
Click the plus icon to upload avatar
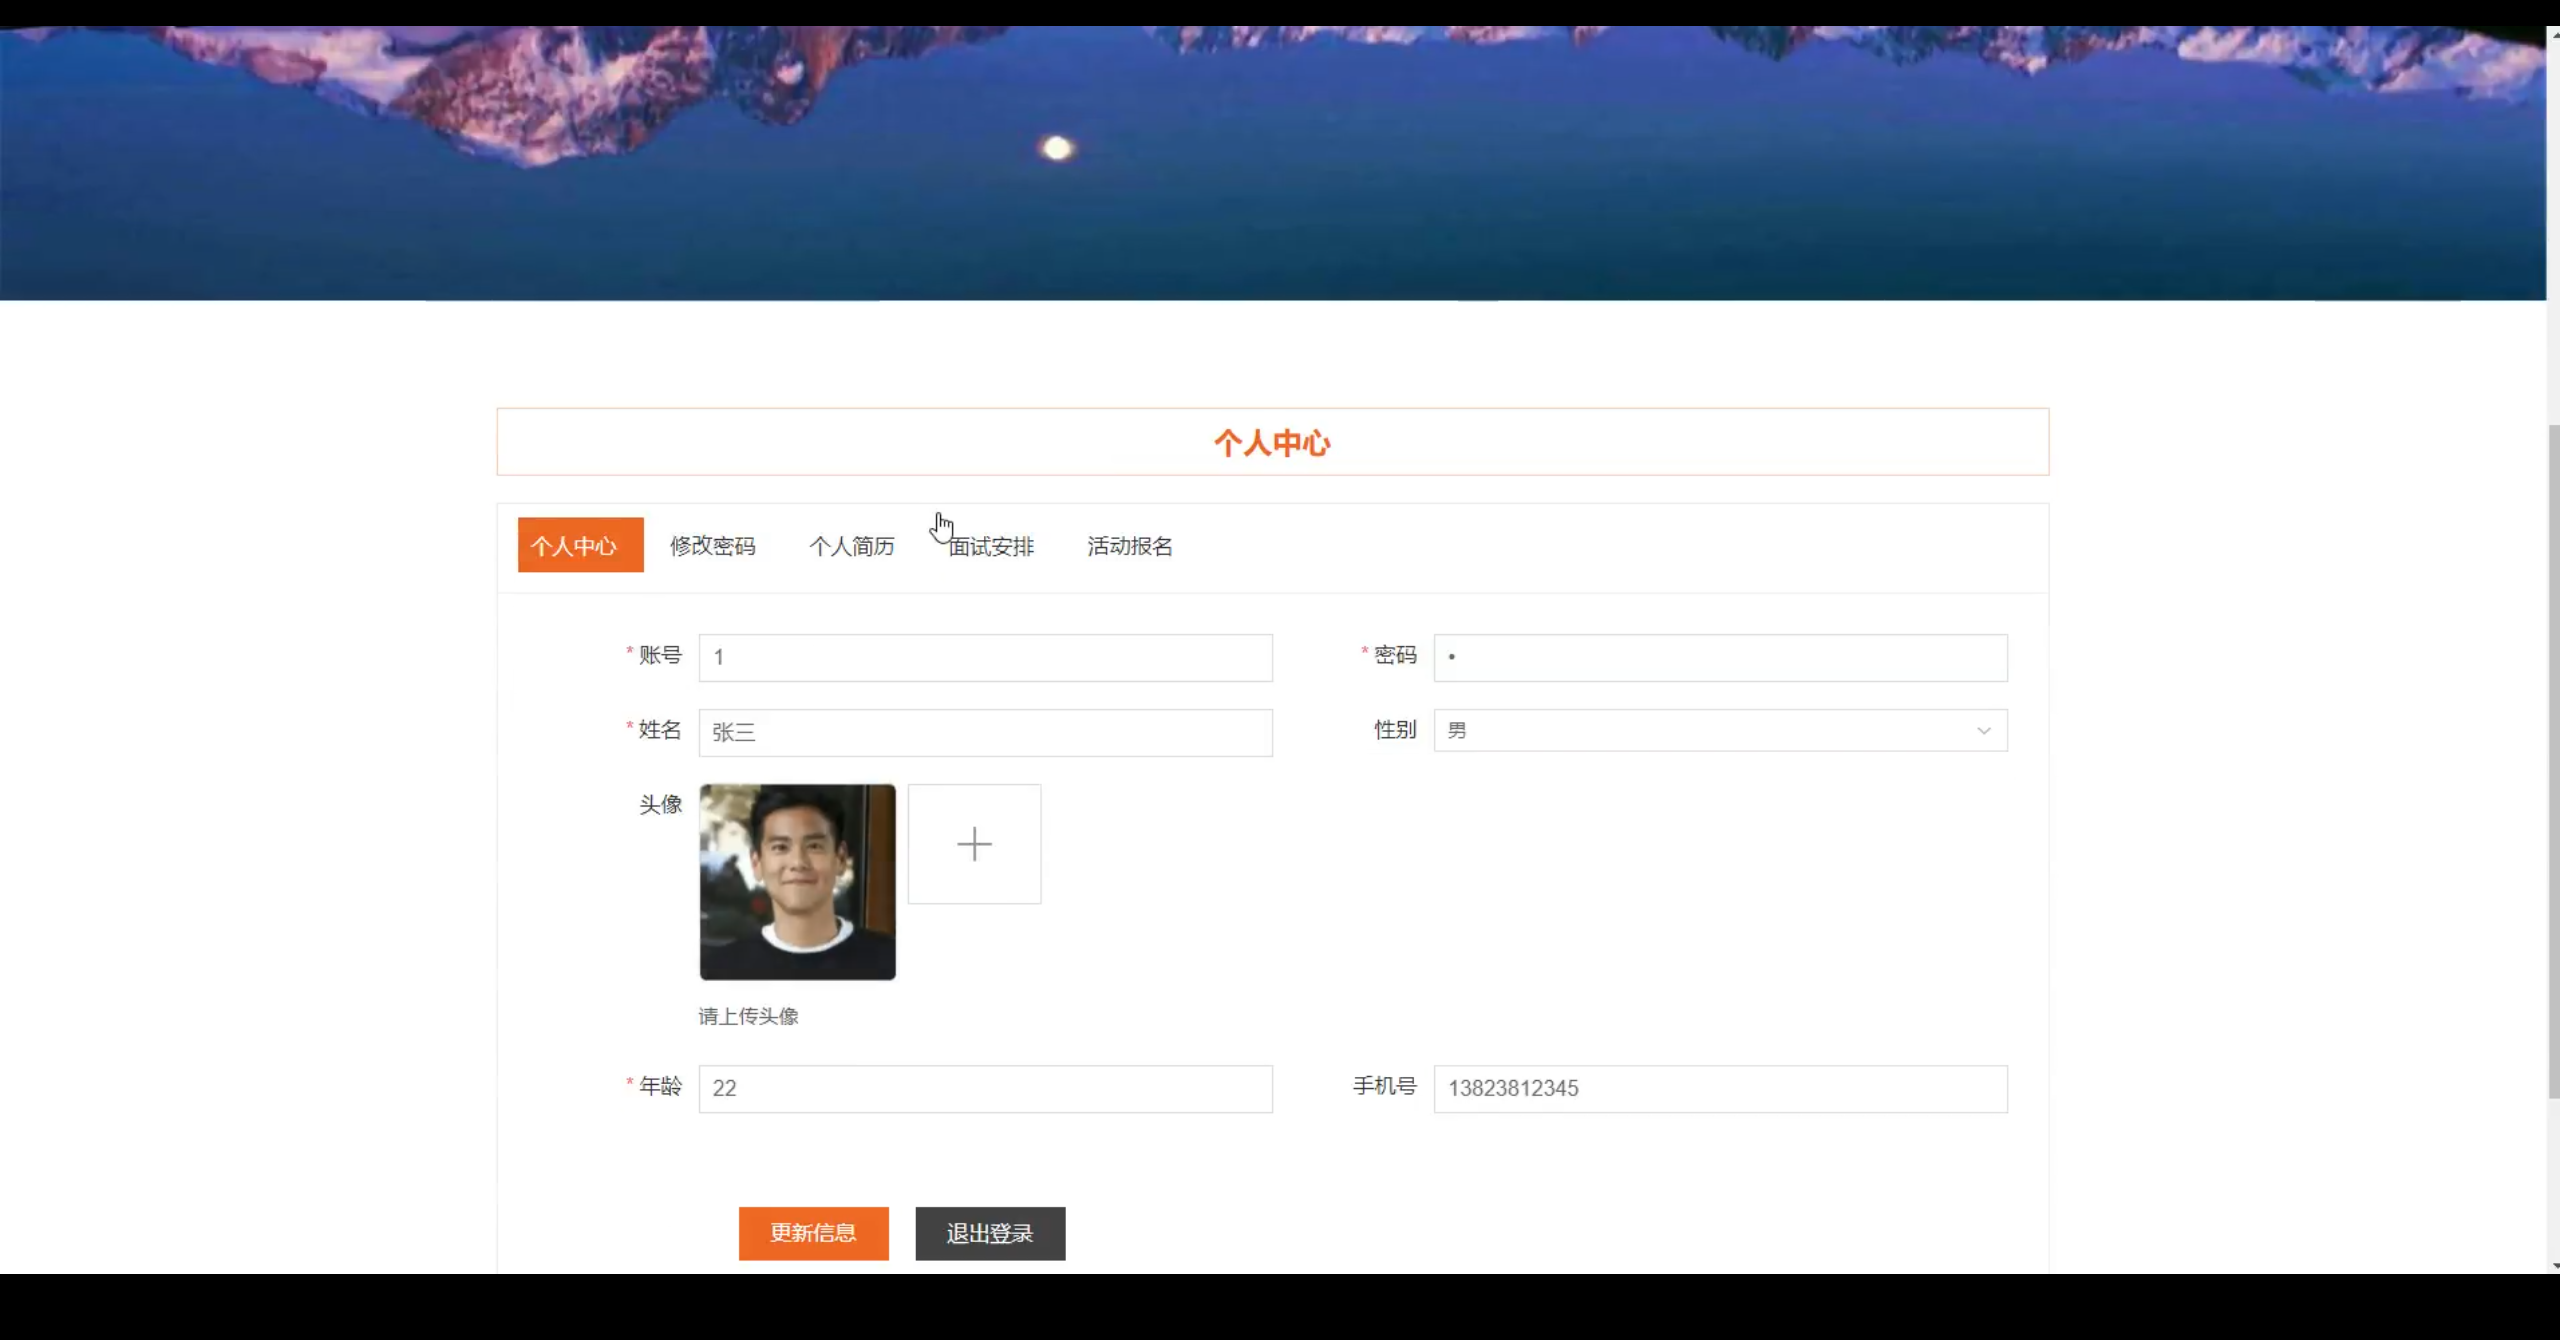click(974, 844)
